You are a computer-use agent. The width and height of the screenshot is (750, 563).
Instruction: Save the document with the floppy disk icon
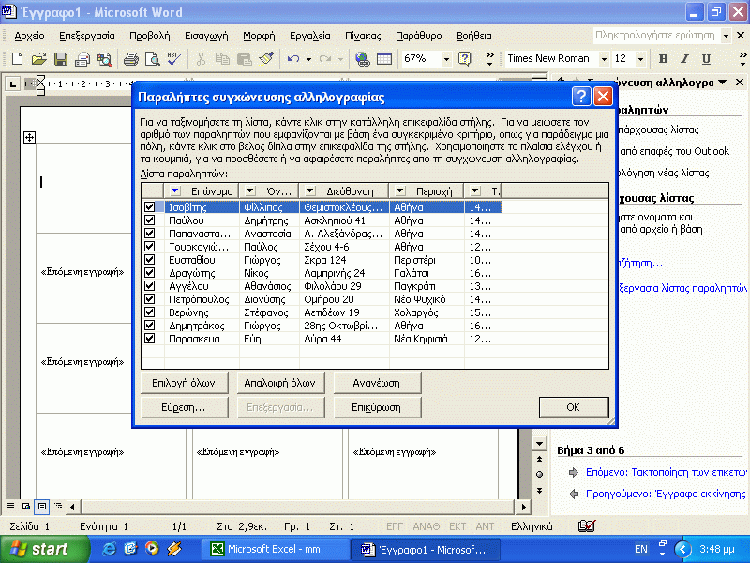[60, 59]
